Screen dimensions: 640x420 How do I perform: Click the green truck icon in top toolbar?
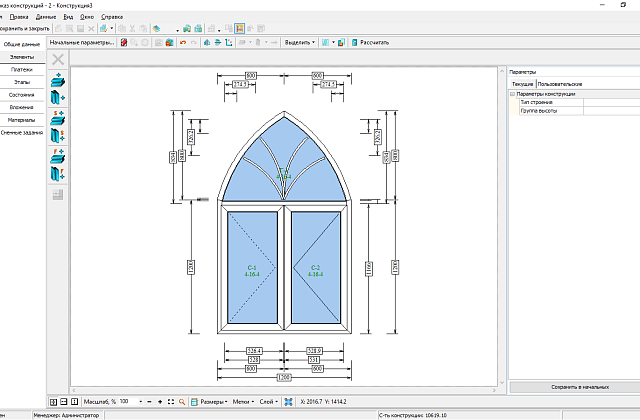187,29
